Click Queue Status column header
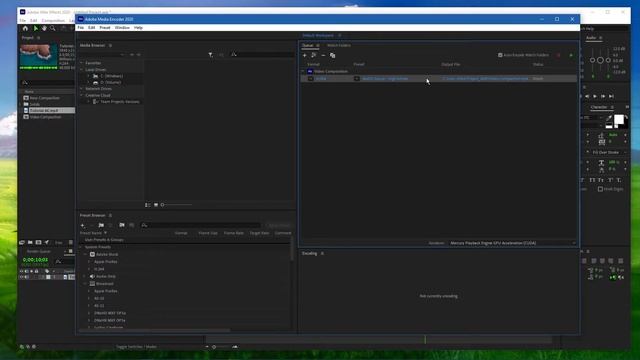Viewport: 640px width, 360px height. 538,64
